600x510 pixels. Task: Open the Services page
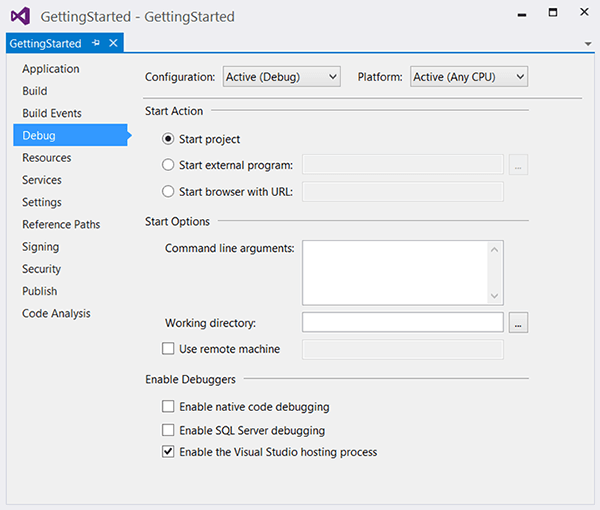click(x=42, y=180)
